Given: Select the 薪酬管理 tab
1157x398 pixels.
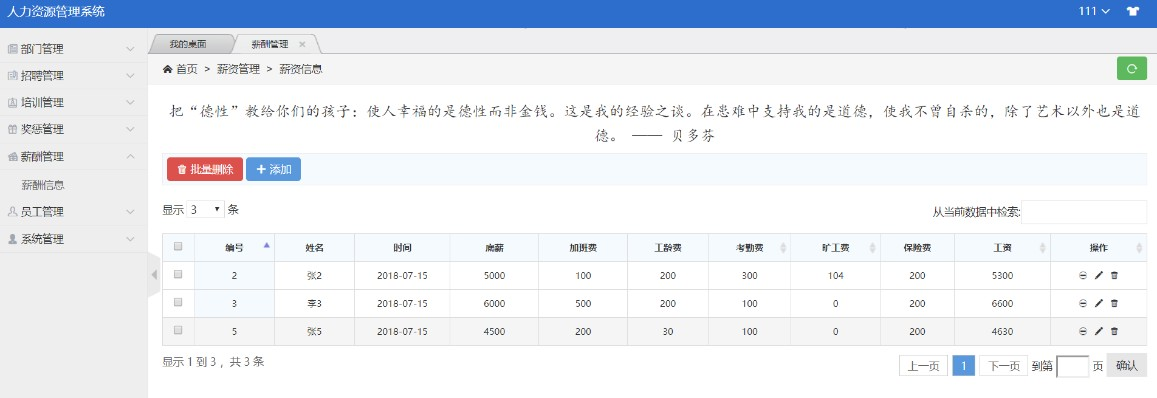Looking at the screenshot, I should pyautogui.click(x=269, y=44).
